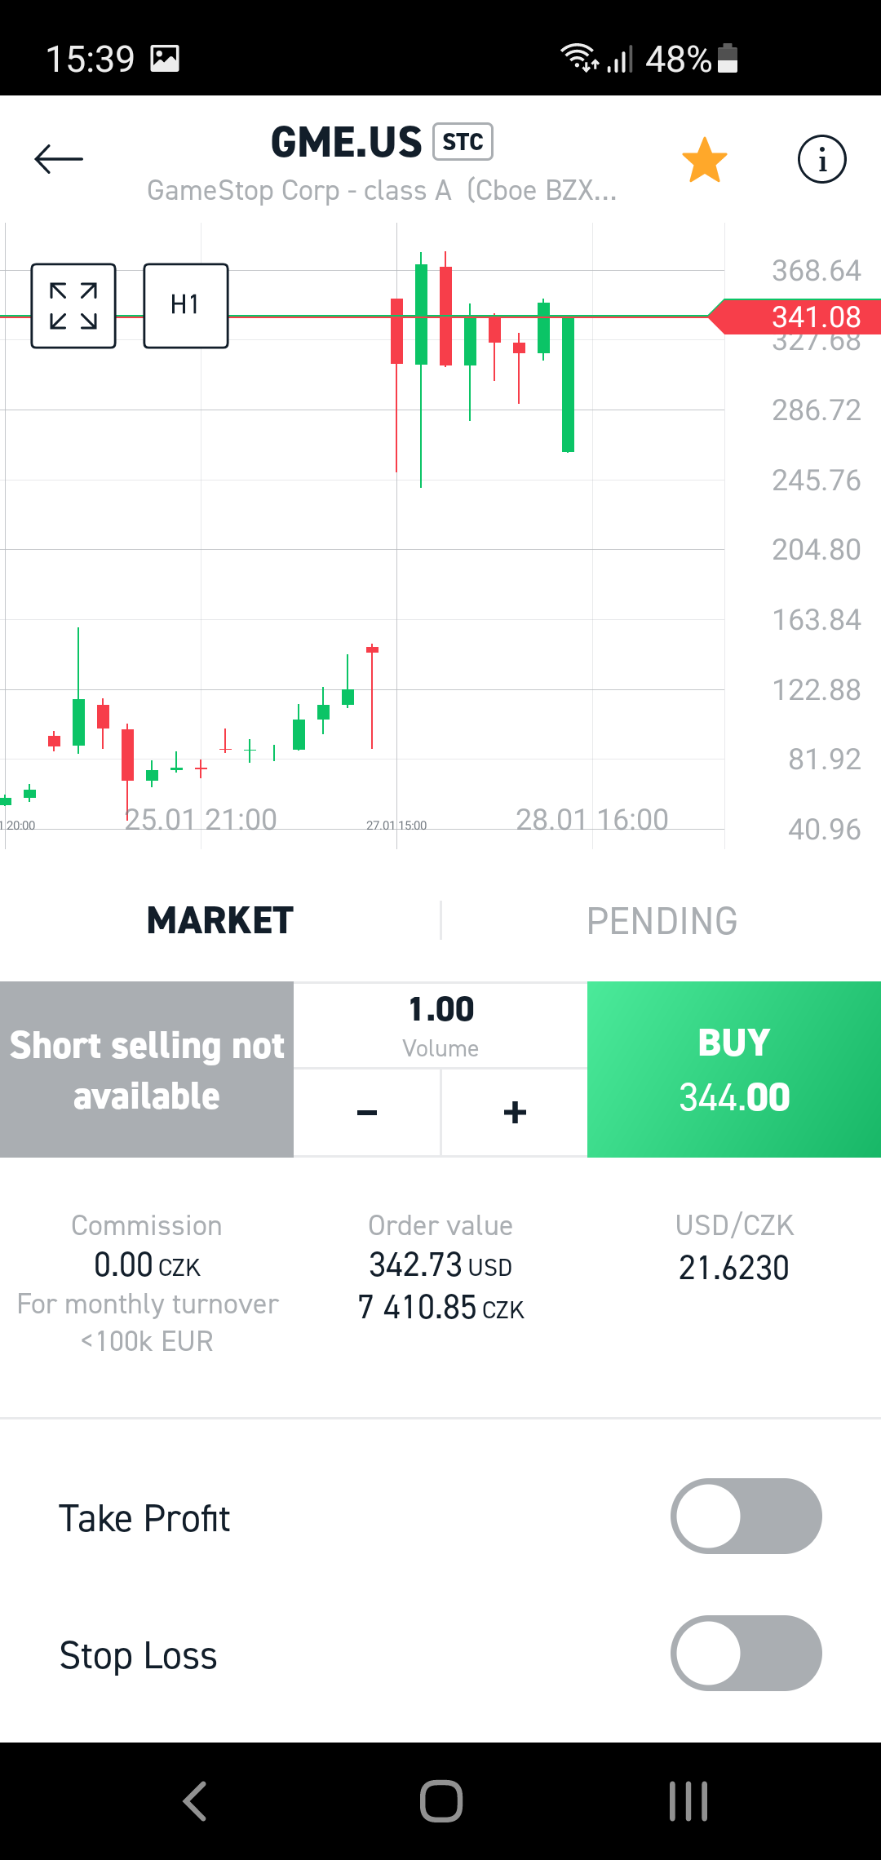Open the instrument info icon
This screenshot has height=1860, width=881.
point(821,160)
